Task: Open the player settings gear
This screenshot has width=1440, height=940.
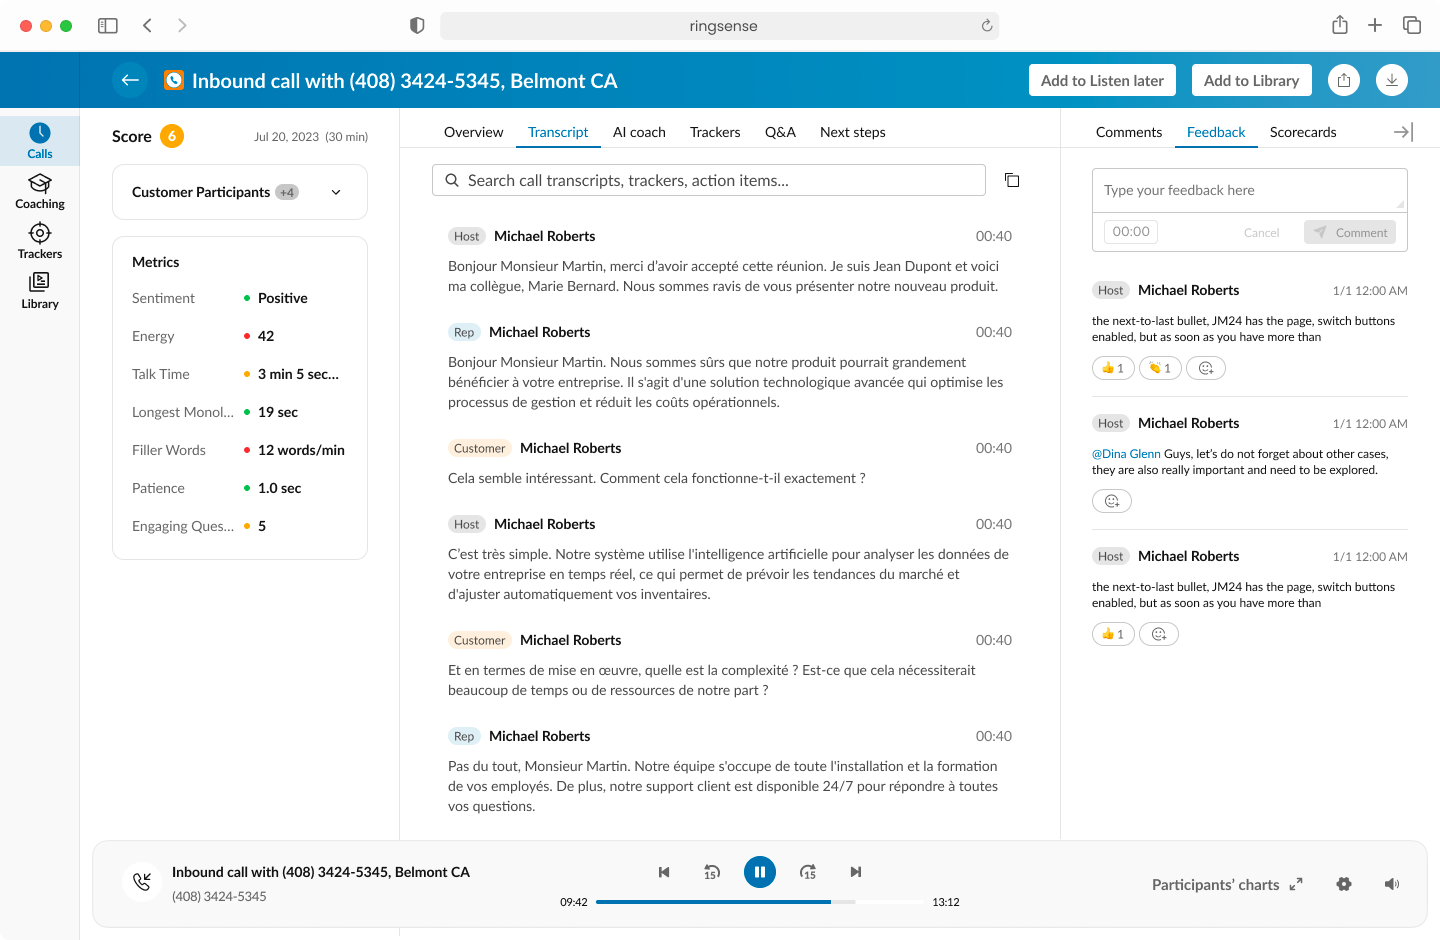Action: point(1343,884)
